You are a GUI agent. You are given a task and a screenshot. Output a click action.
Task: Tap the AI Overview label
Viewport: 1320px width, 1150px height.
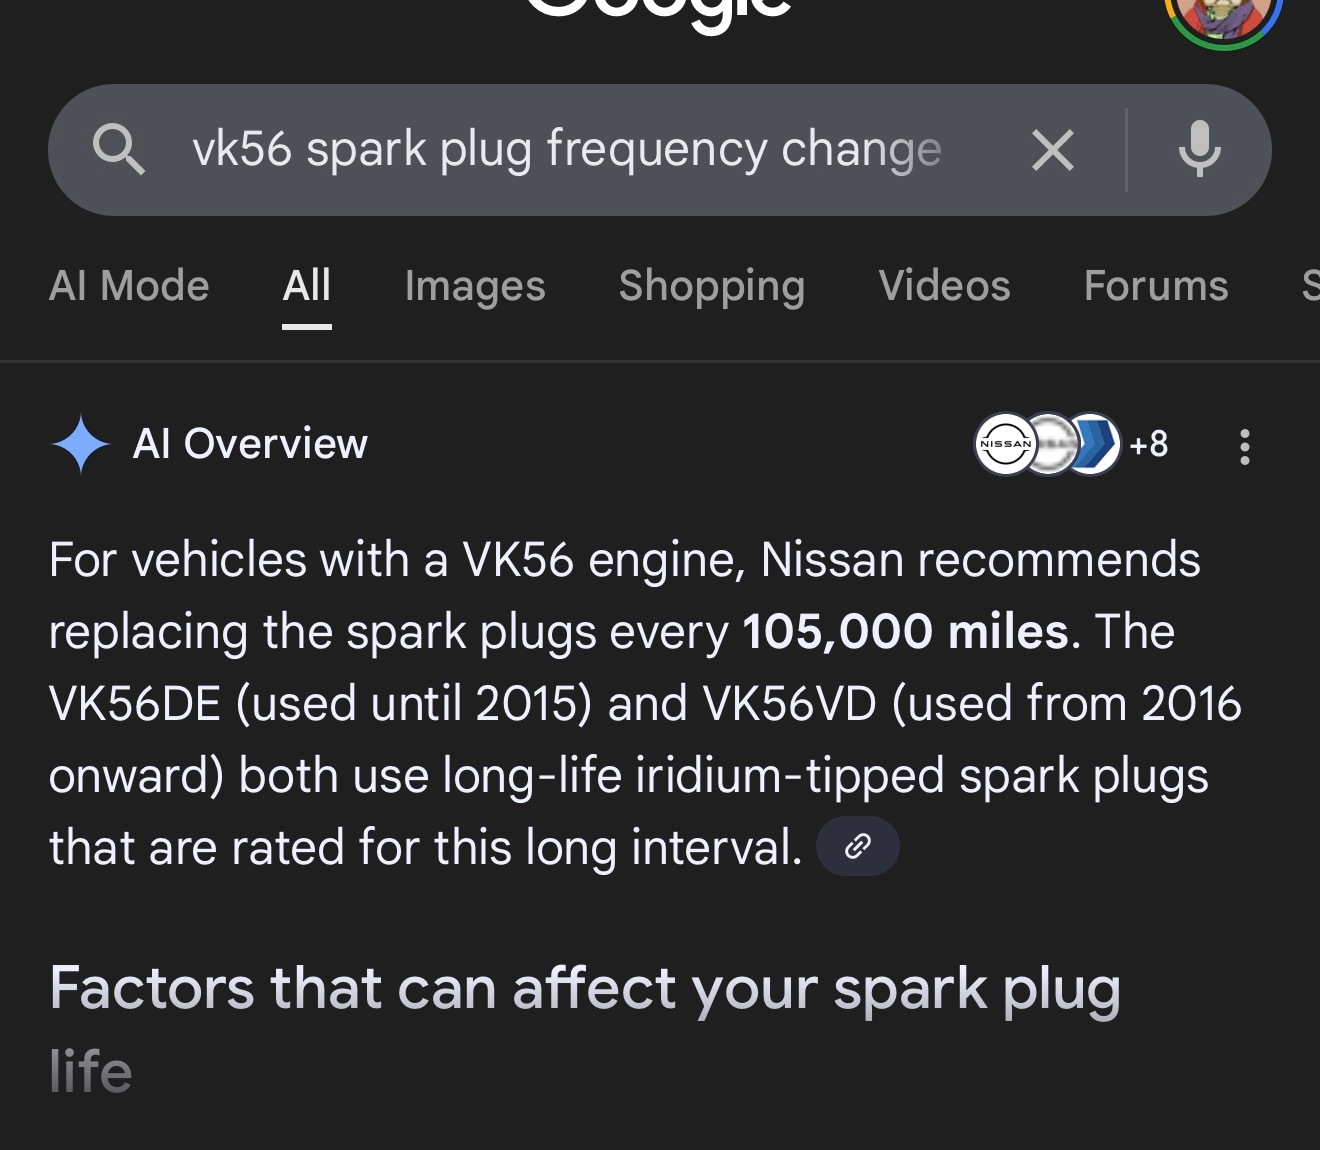tap(250, 444)
